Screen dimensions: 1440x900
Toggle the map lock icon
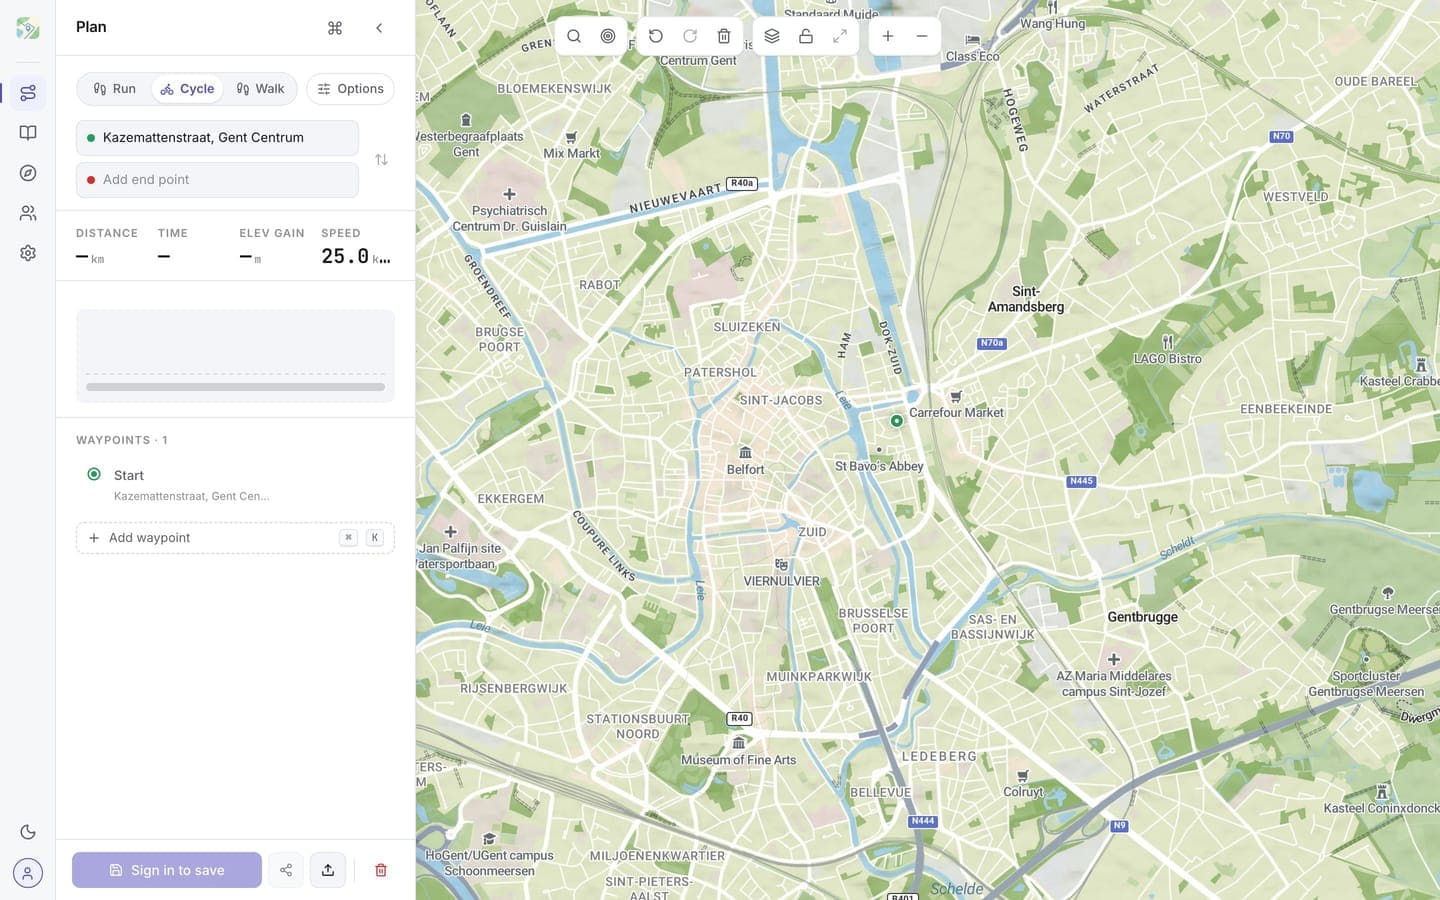click(806, 36)
